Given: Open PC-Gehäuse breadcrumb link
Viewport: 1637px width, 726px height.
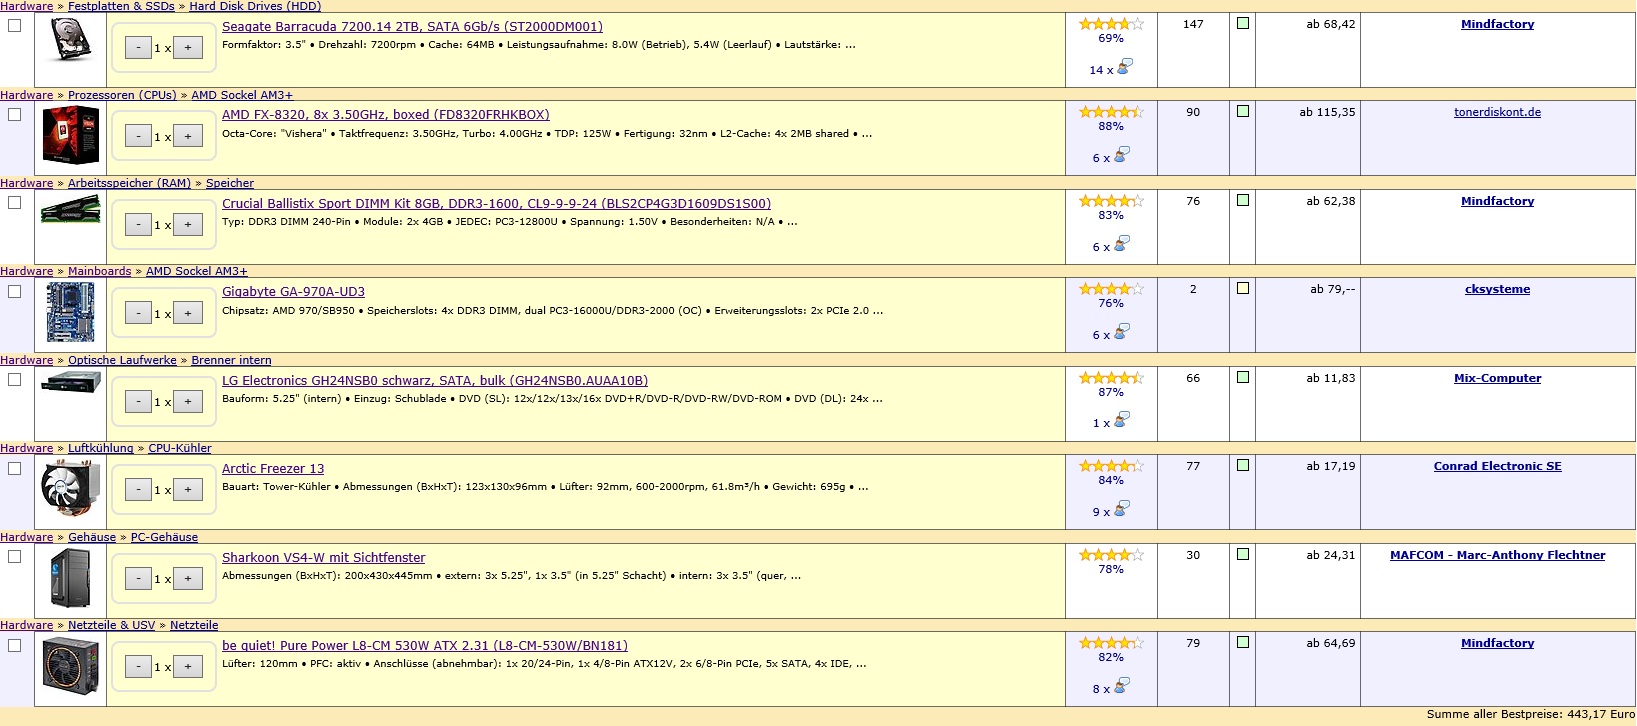Looking at the screenshot, I should click(x=164, y=537).
